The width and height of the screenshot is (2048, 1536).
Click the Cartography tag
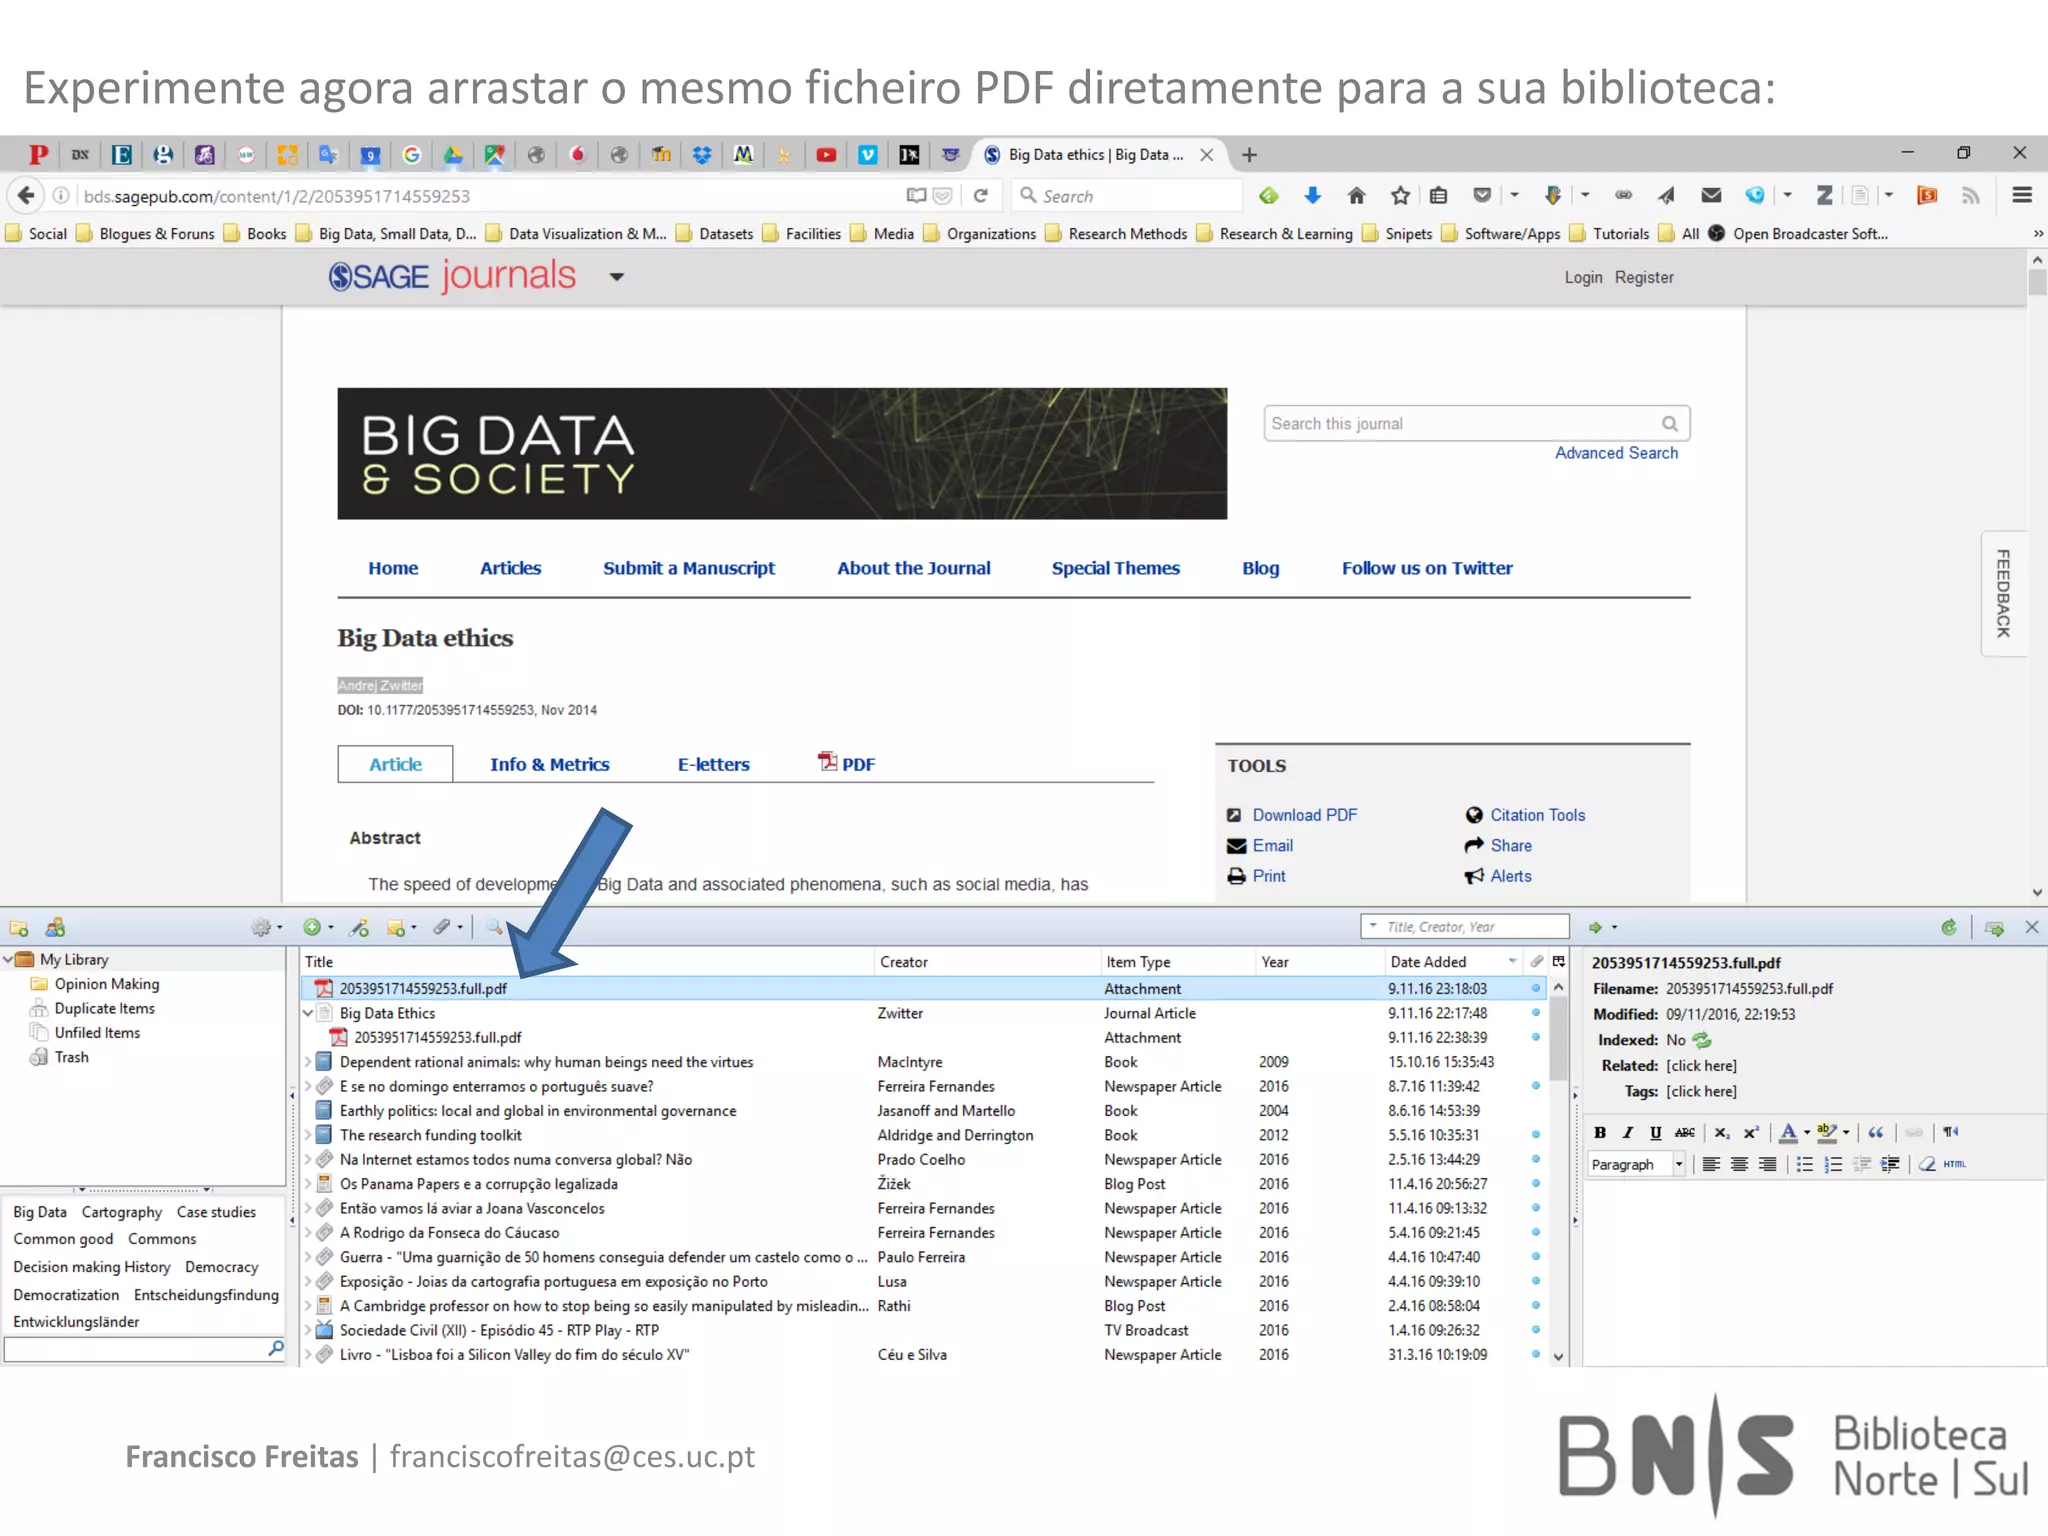pos(122,1212)
